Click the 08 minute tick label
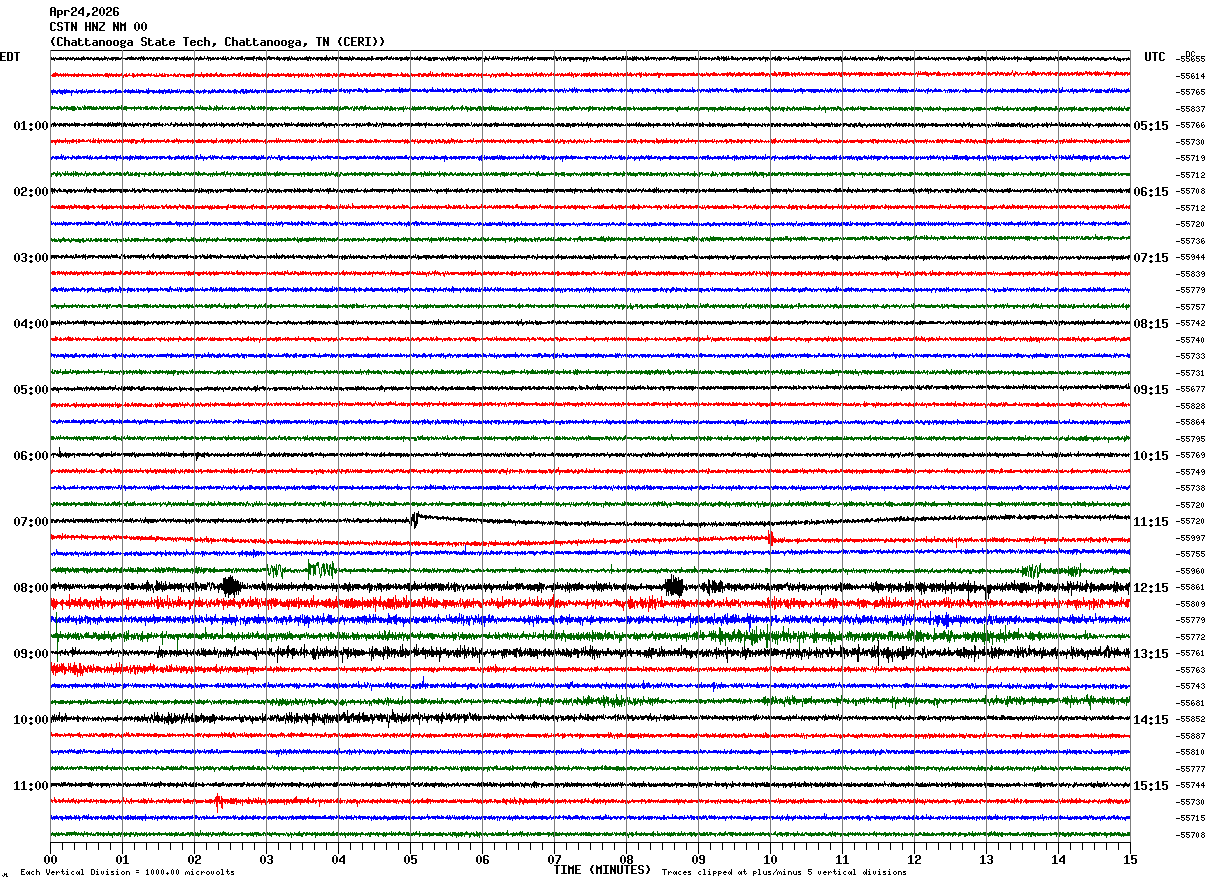The image size is (1210, 886). [626, 859]
